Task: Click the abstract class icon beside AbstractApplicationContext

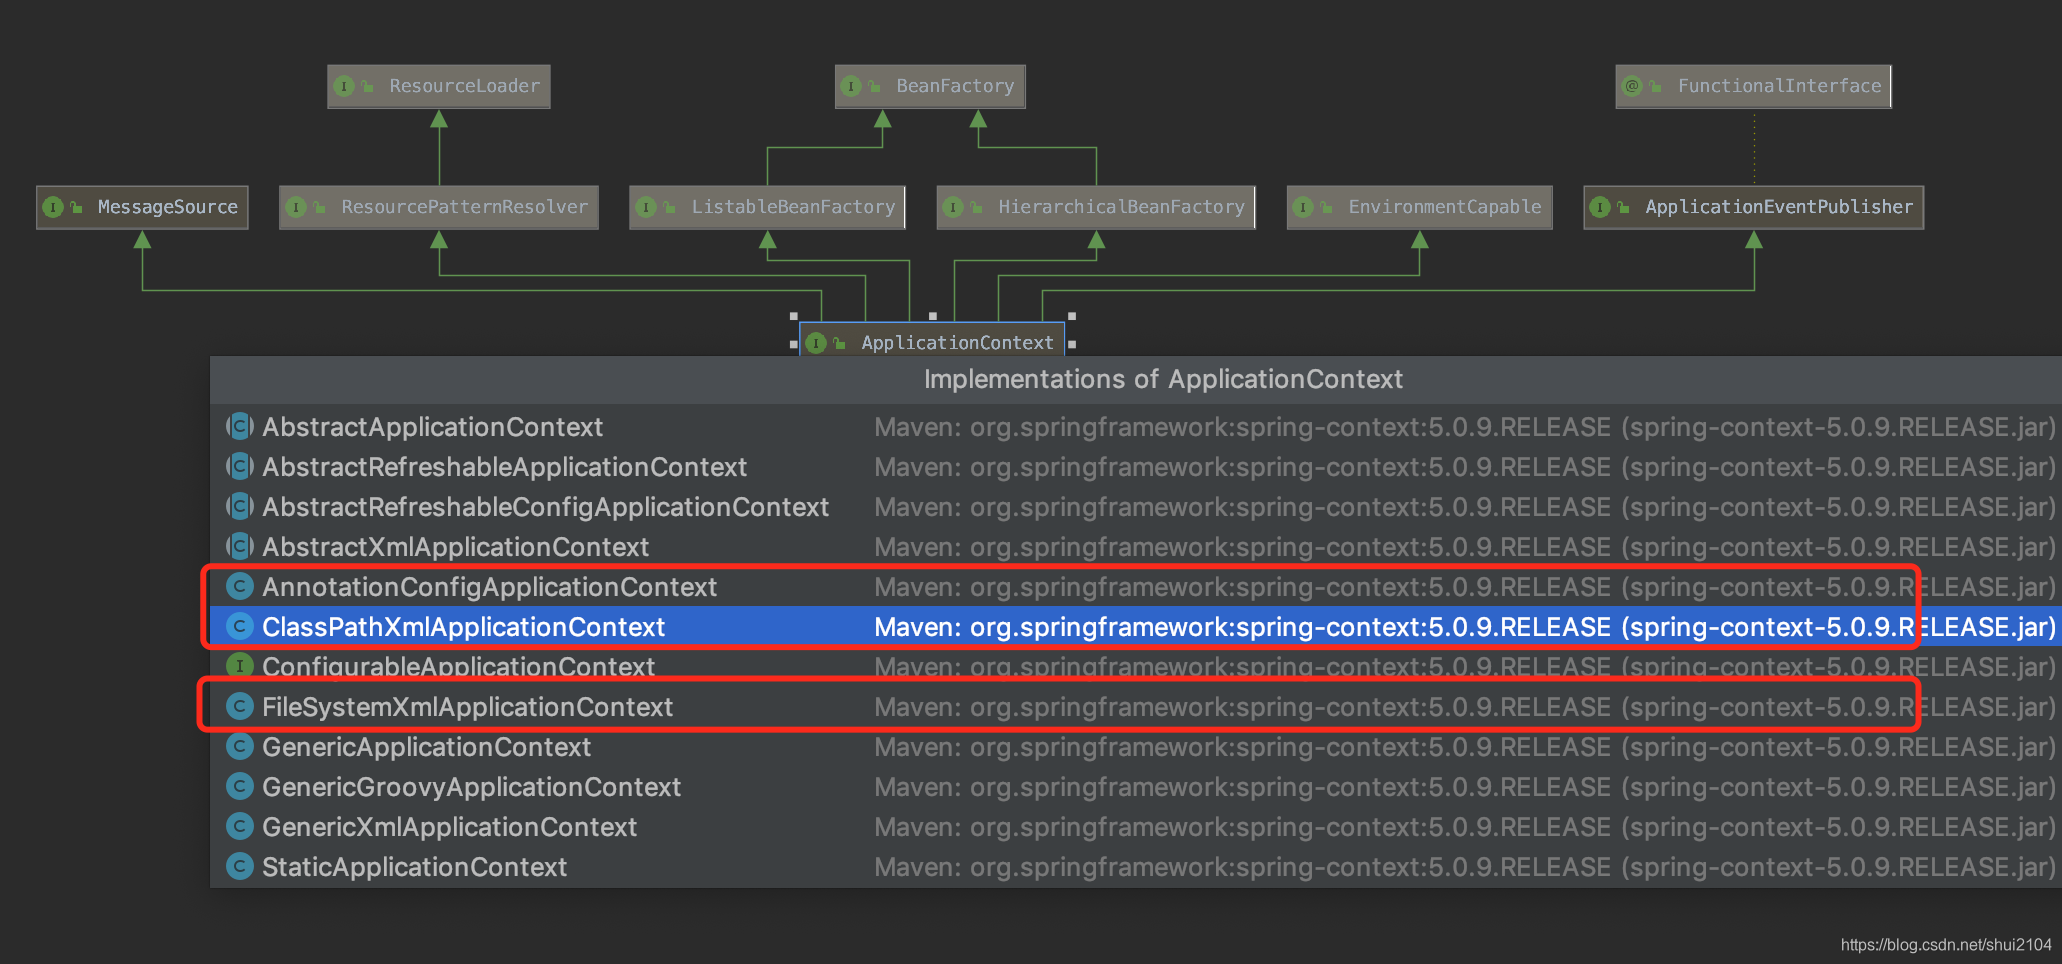Action: pos(240,427)
